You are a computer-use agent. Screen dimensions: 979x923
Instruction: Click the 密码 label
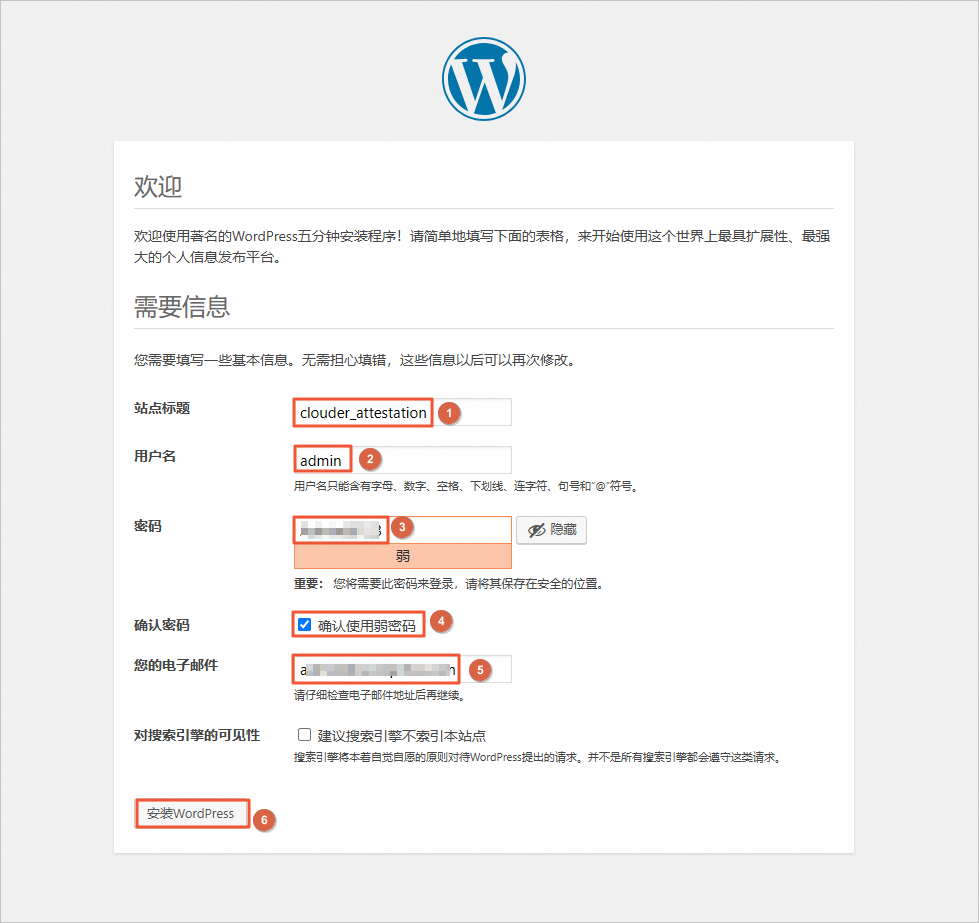(148, 526)
